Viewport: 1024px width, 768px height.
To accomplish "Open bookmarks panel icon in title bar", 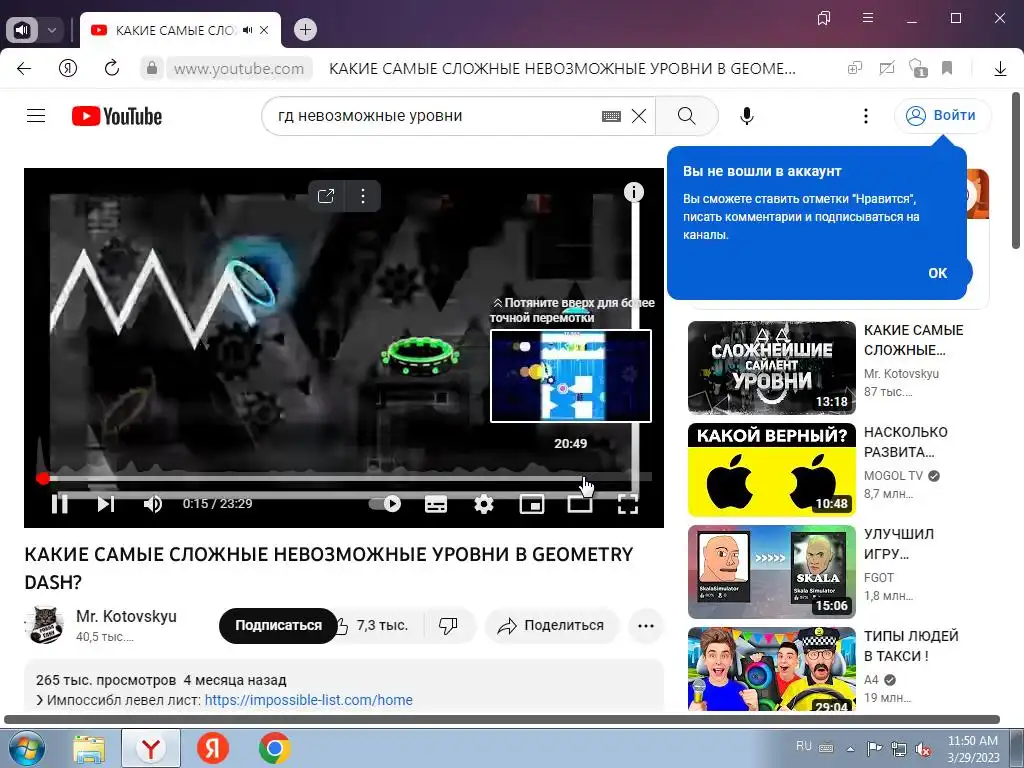I will [x=824, y=18].
